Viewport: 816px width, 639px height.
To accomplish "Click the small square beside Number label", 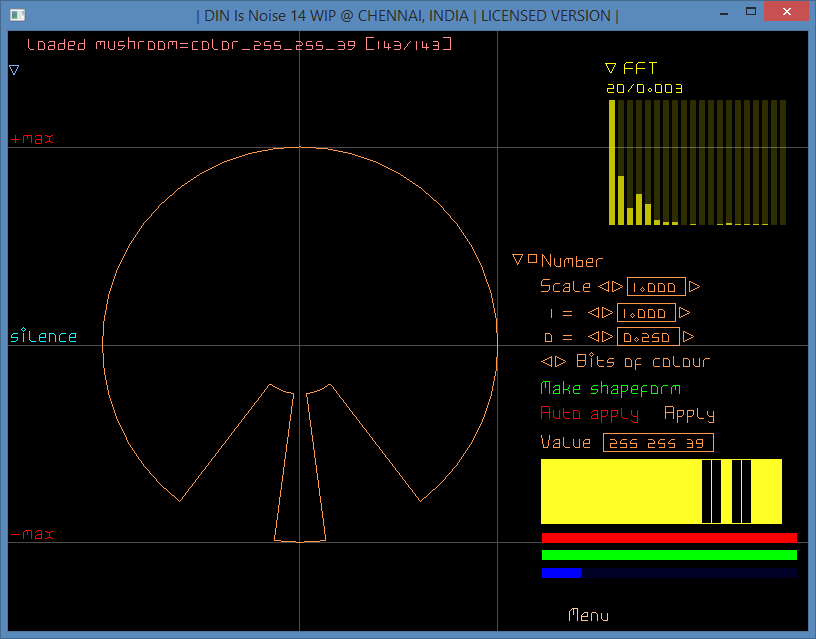I will [531, 258].
